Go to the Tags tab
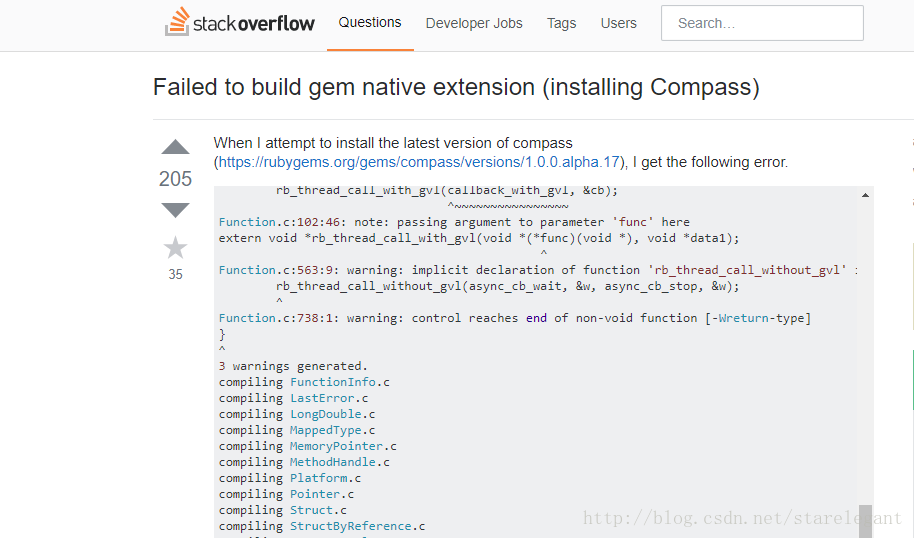 click(561, 23)
